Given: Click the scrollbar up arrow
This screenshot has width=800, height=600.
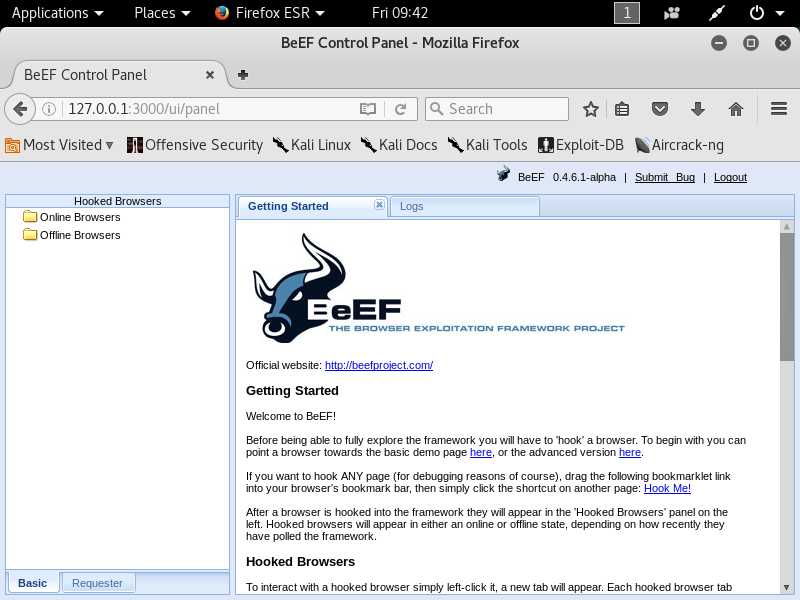Looking at the screenshot, I should click(x=787, y=227).
